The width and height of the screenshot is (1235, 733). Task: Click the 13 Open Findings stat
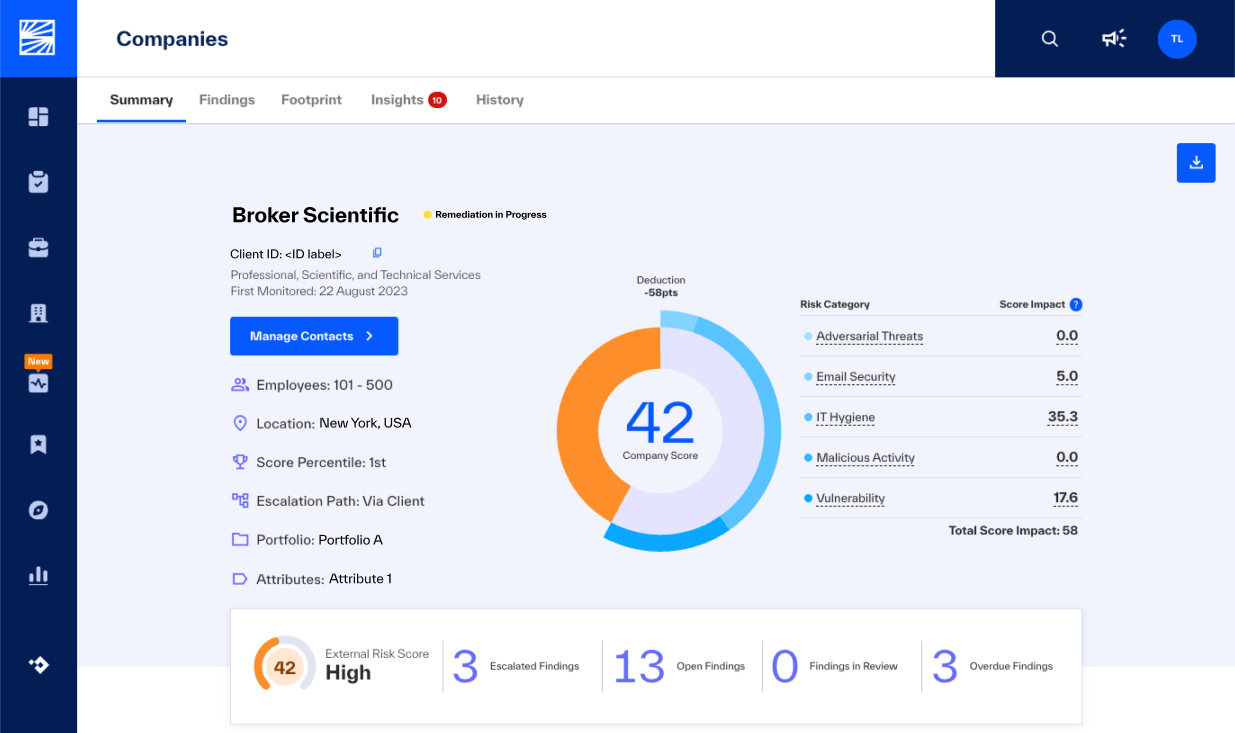click(x=679, y=666)
